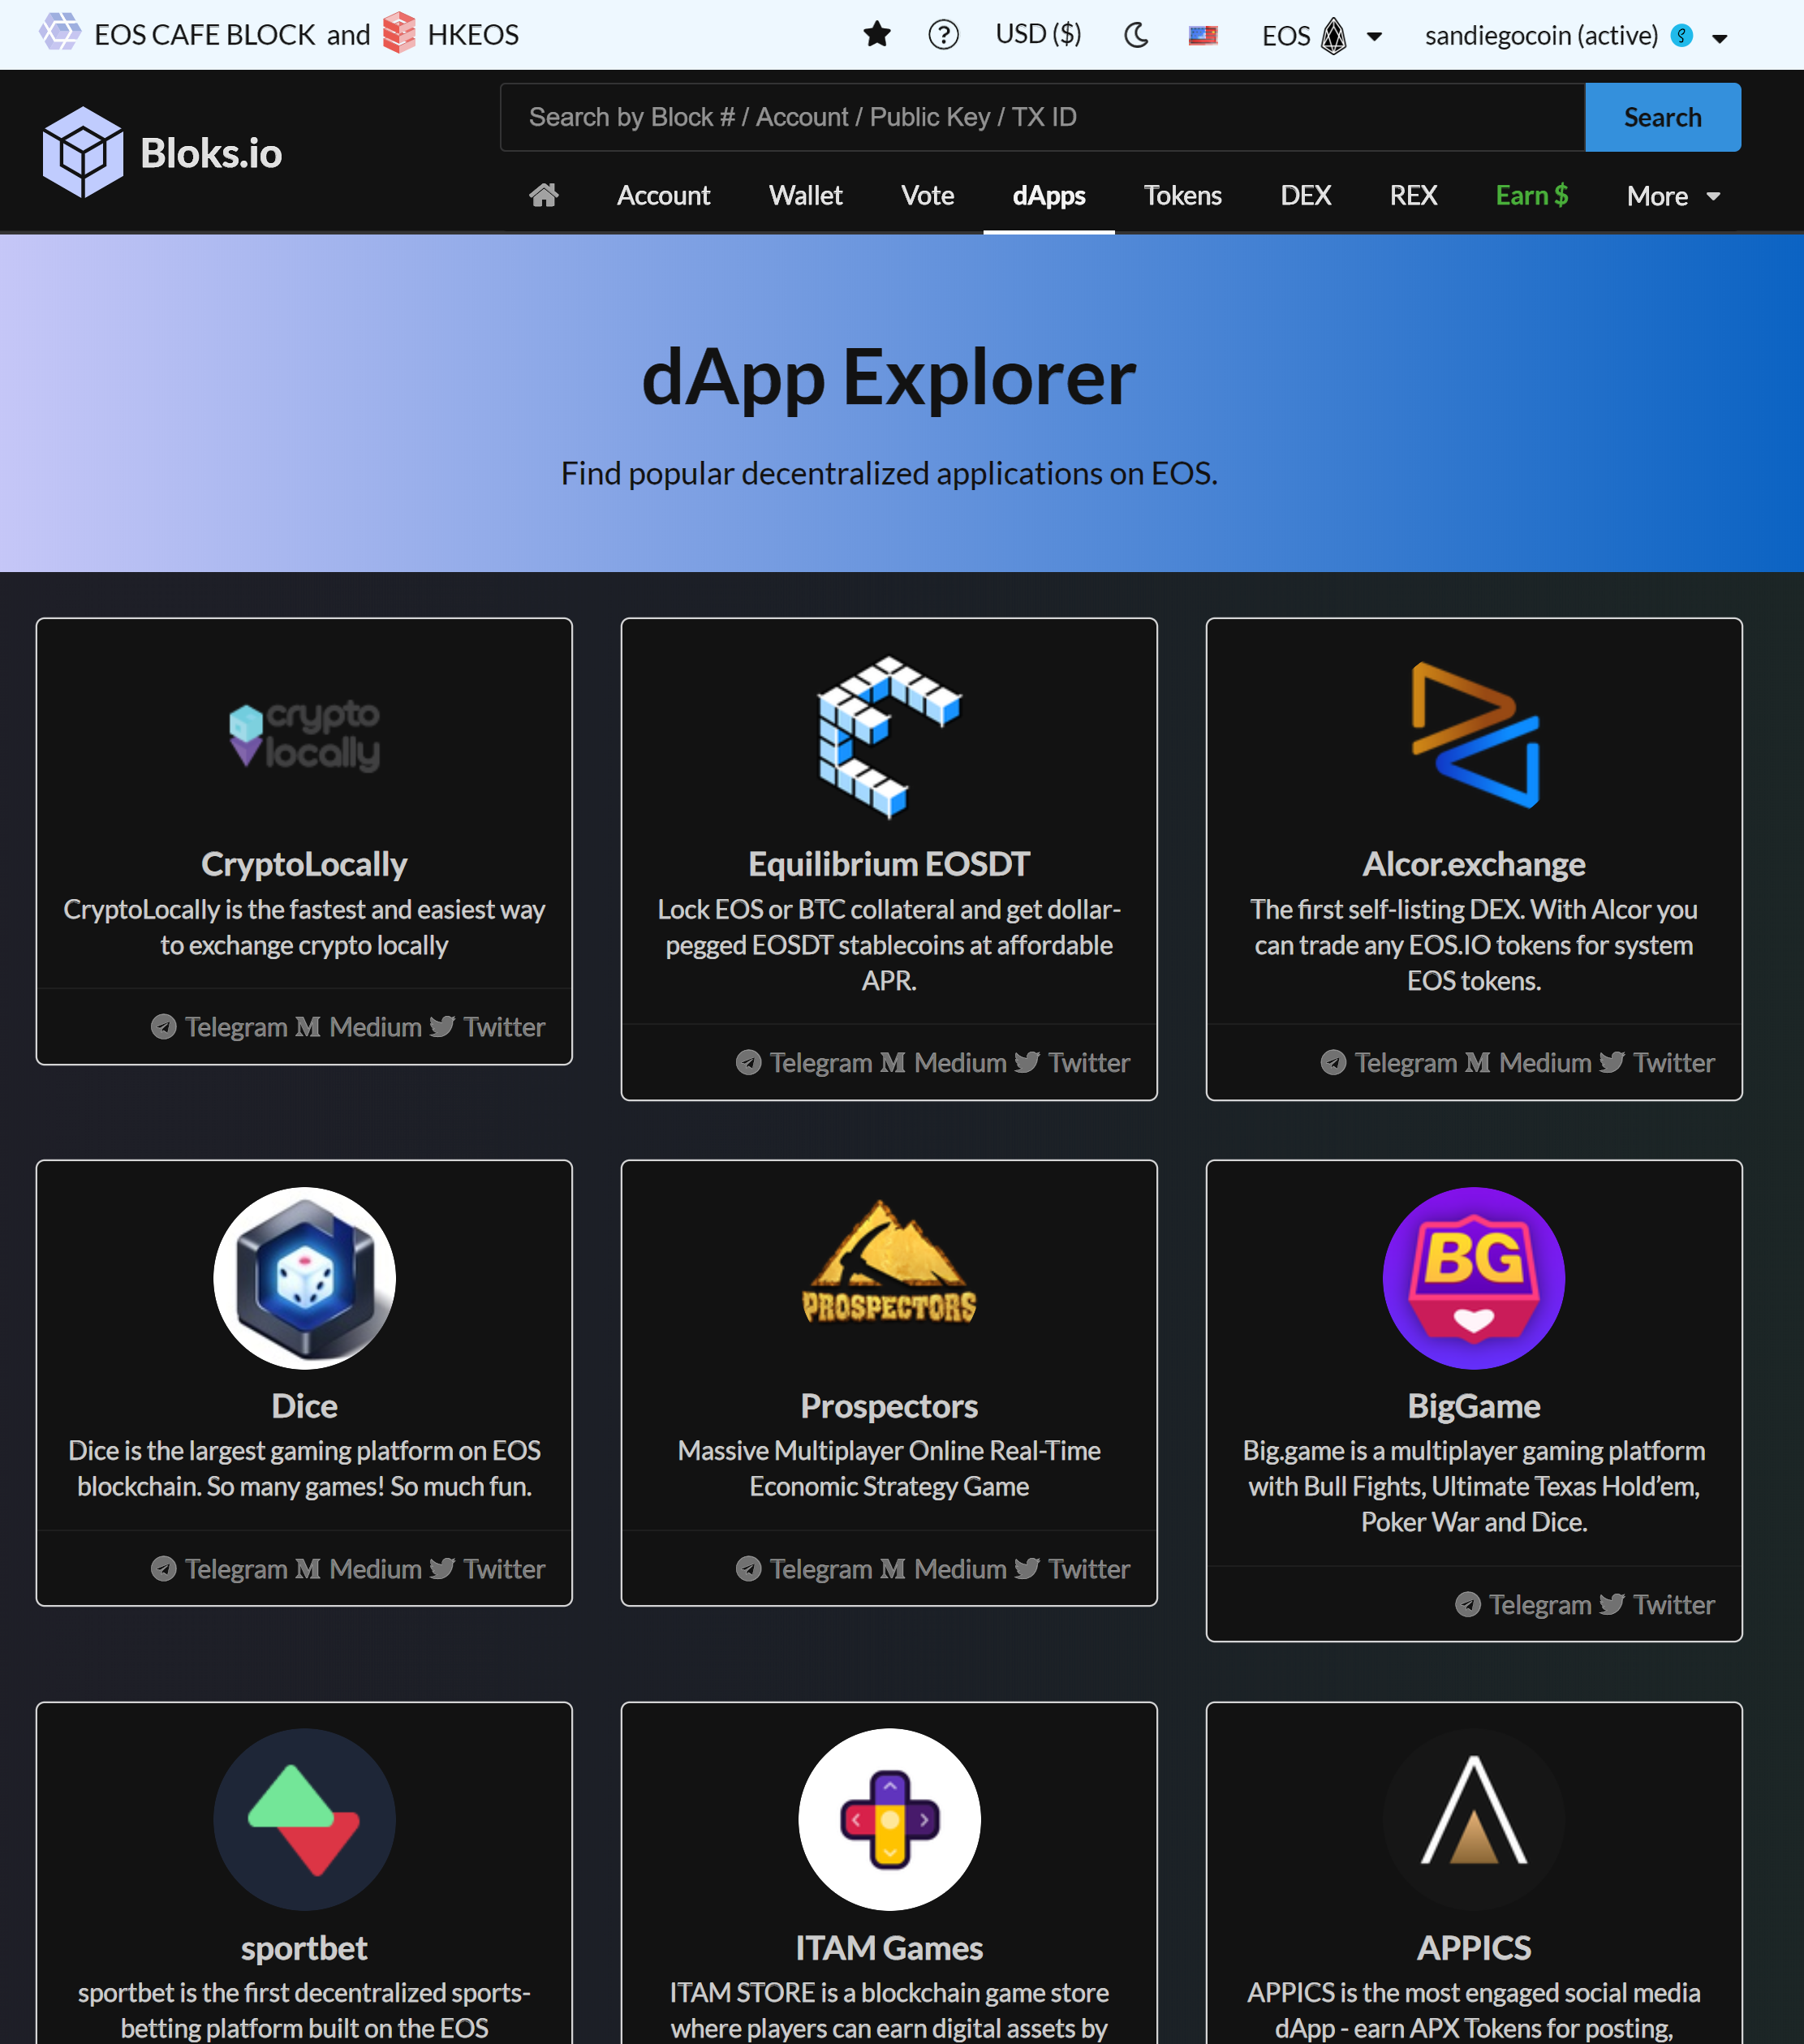1804x2044 pixels.
Task: Click the Alcor.exchange logo icon
Action: coord(1474,736)
